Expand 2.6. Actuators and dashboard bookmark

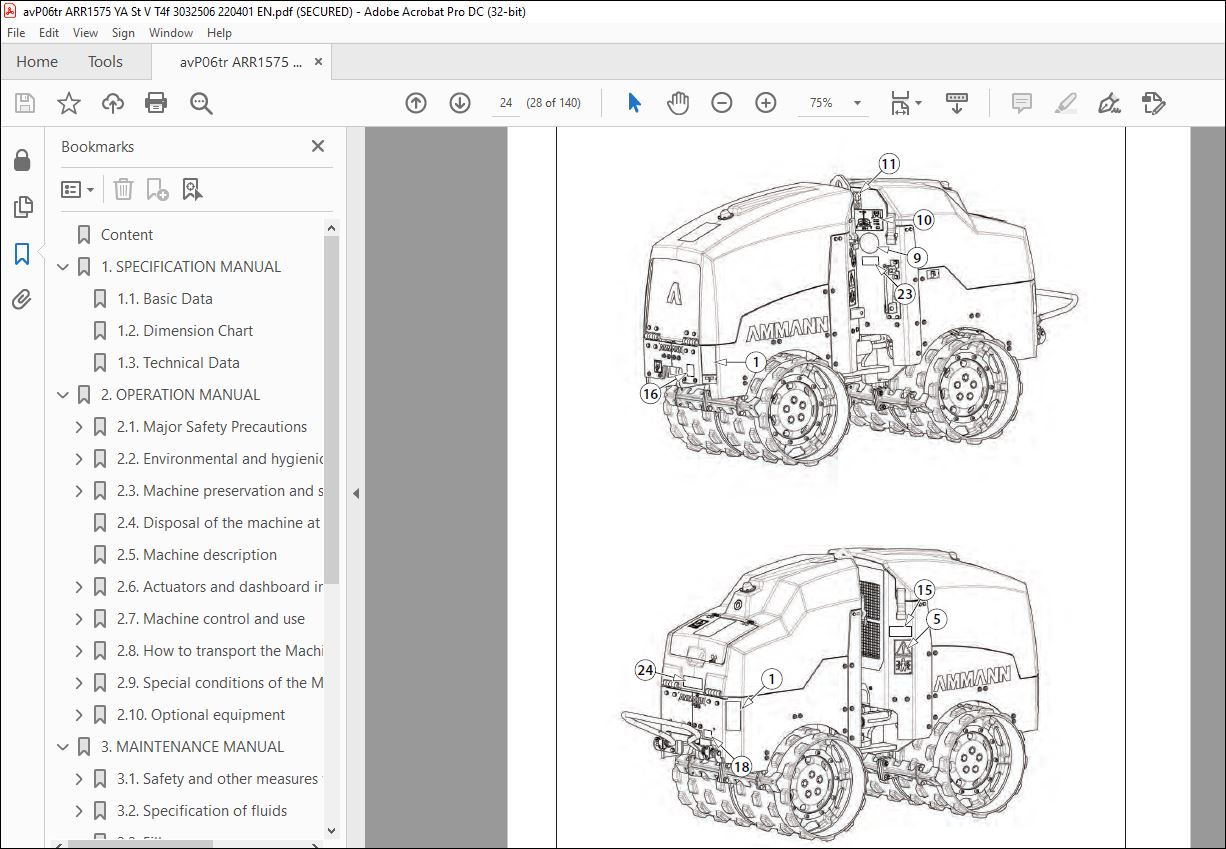(x=79, y=587)
